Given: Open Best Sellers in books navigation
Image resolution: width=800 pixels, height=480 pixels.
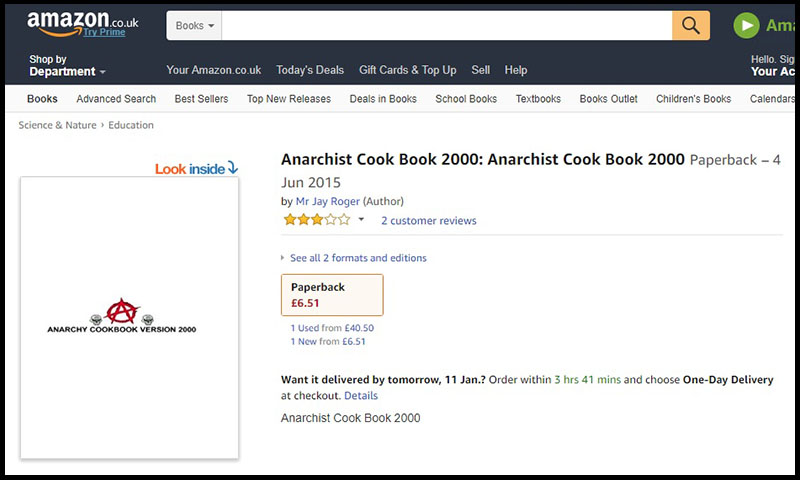Looking at the screenshot, I should point(201,99).
